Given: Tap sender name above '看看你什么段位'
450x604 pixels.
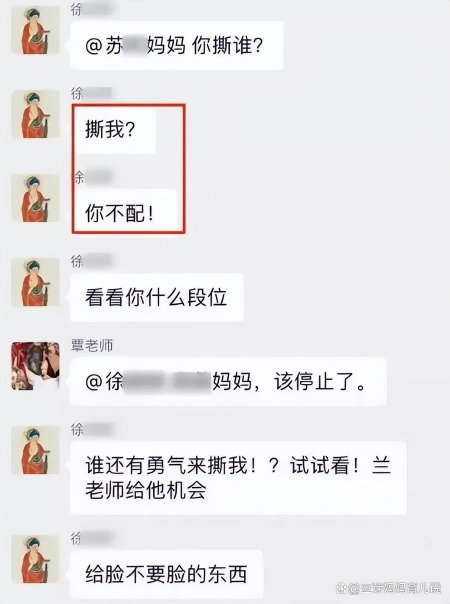Looking at the screenshot, I should pyautogui.click(x=92, y=261).
